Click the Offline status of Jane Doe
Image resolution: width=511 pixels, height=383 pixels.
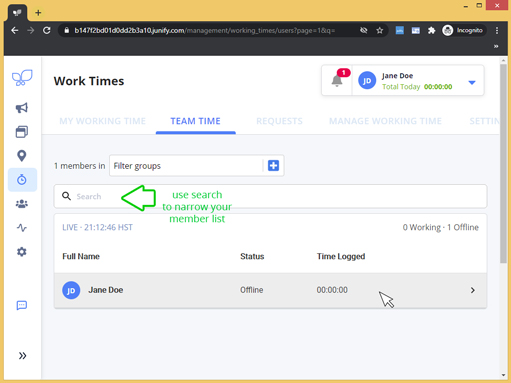(252, 290)
